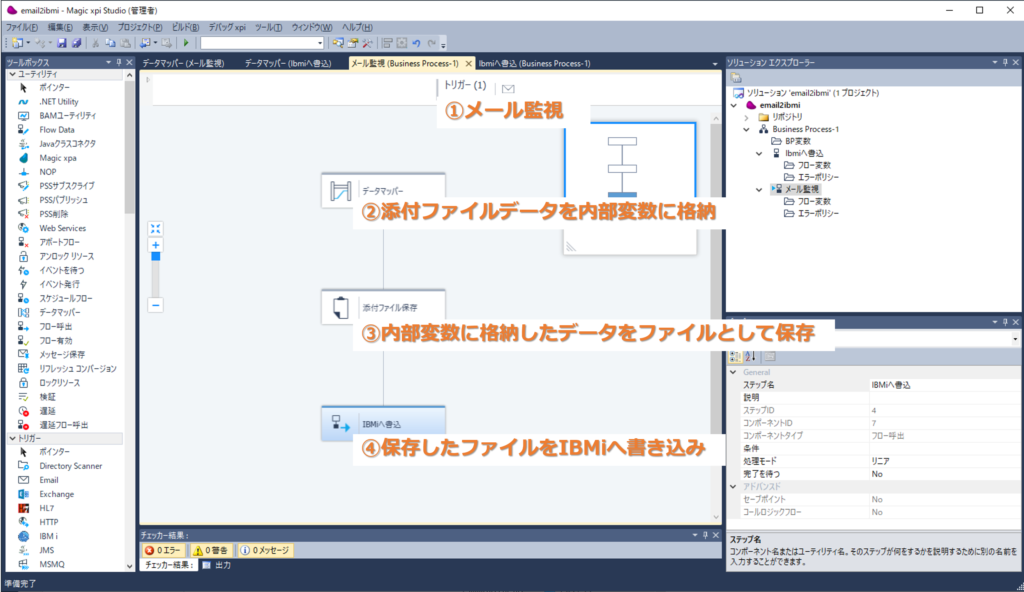Click the canvas zoom slider handle

(x=155, y=257)
